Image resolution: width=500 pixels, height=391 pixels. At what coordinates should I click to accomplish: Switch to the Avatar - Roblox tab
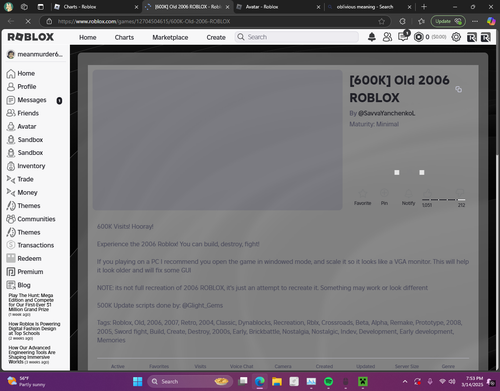pos(278,7)
